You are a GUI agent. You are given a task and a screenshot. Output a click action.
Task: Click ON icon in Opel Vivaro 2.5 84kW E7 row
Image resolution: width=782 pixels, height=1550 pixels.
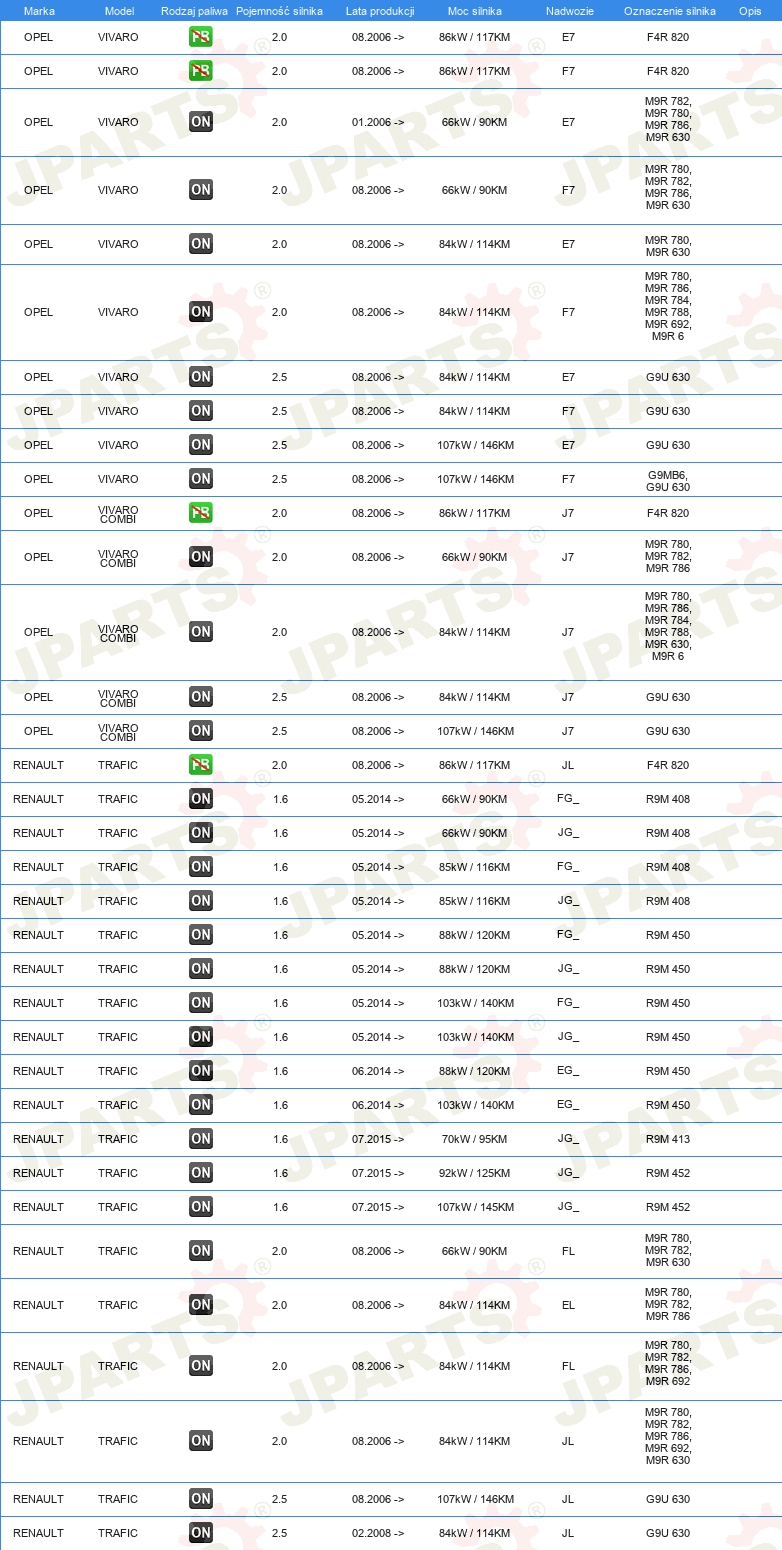pyautogui.click(x=201, y=377)
